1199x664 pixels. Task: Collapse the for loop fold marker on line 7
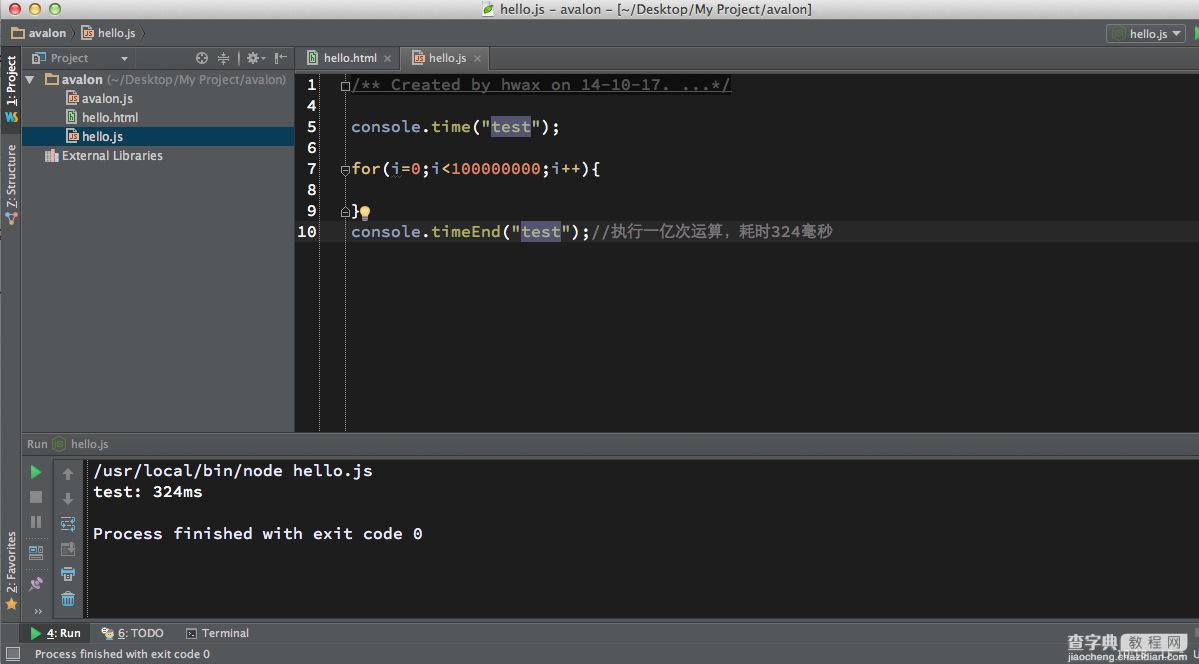click(346, 170)
